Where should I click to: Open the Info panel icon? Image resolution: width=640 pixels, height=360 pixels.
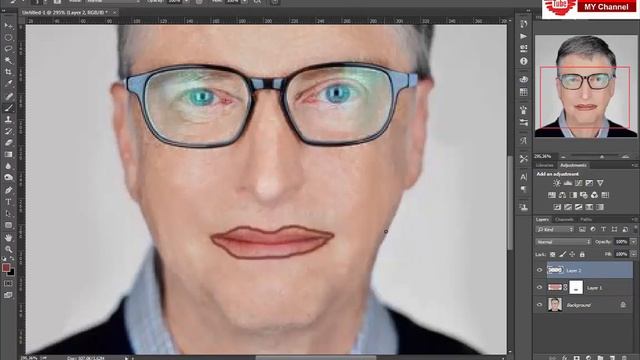(524, 61)
